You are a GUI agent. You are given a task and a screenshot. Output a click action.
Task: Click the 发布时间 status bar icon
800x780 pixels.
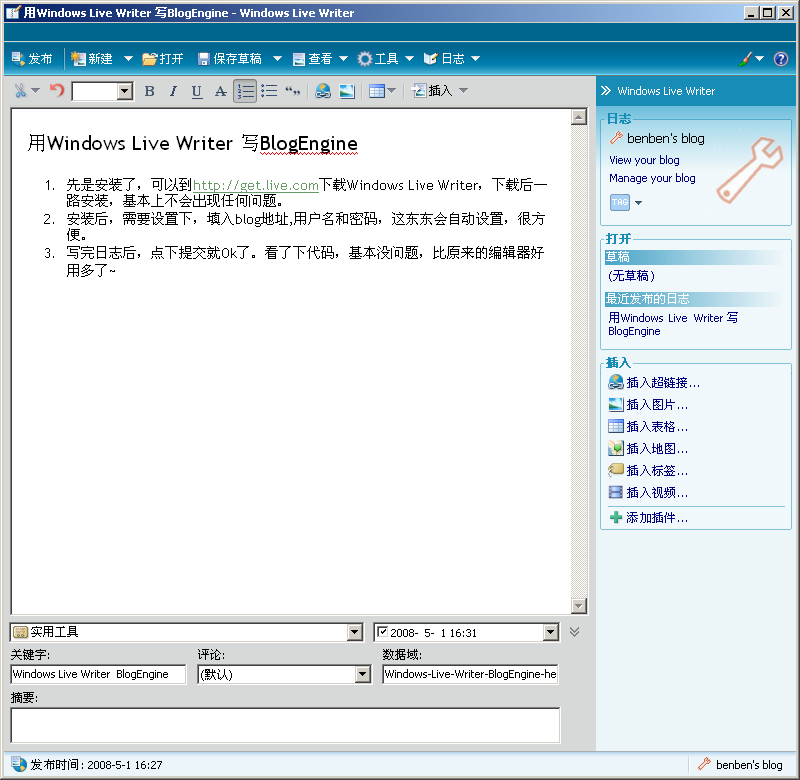point(19,764)
